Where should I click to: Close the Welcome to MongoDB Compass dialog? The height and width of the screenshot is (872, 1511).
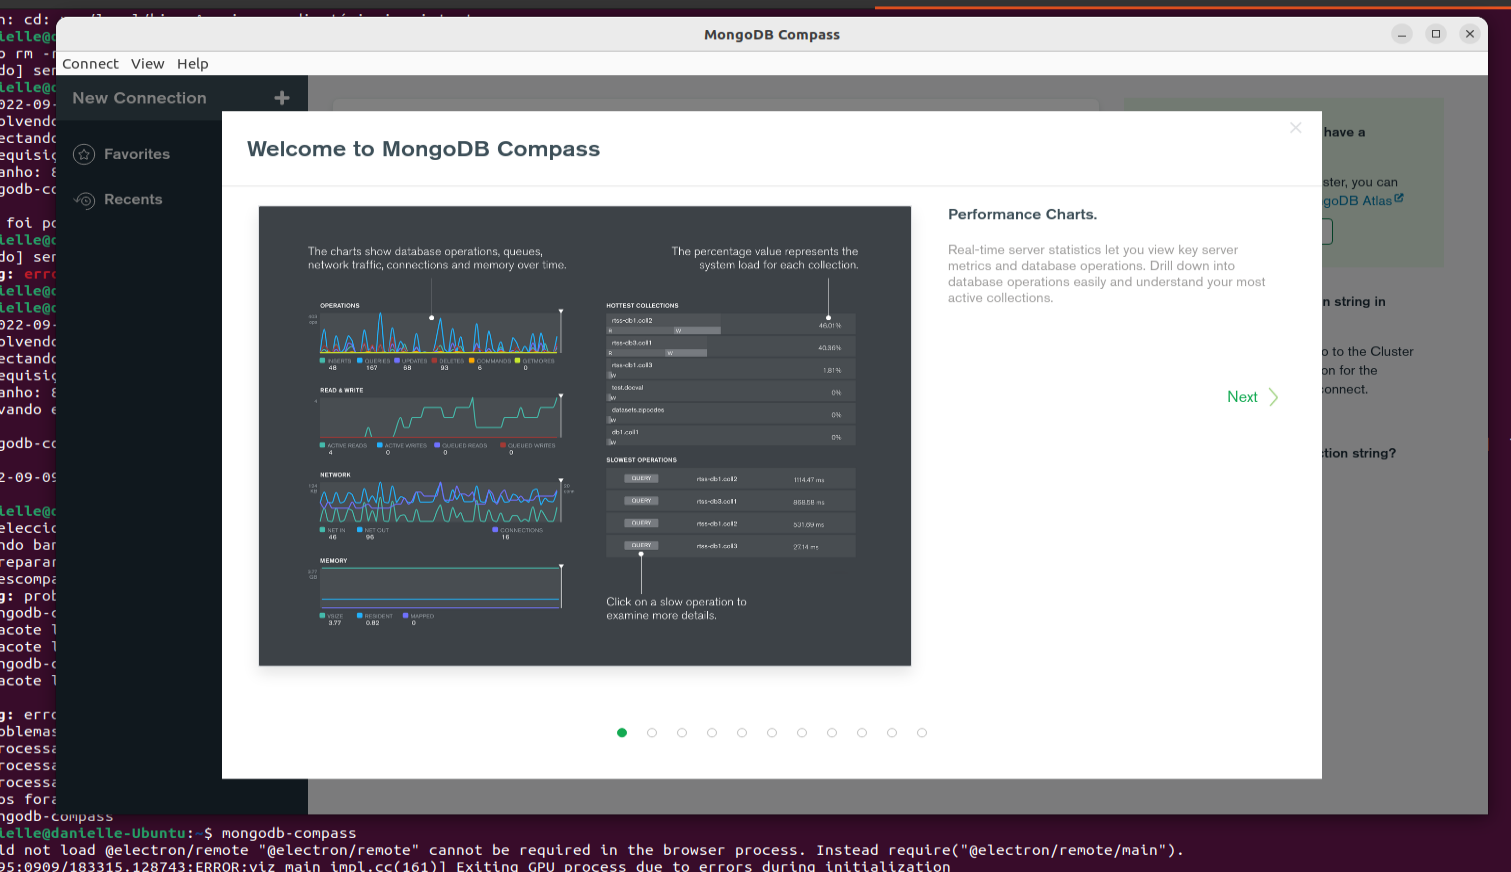point(1296,128)
